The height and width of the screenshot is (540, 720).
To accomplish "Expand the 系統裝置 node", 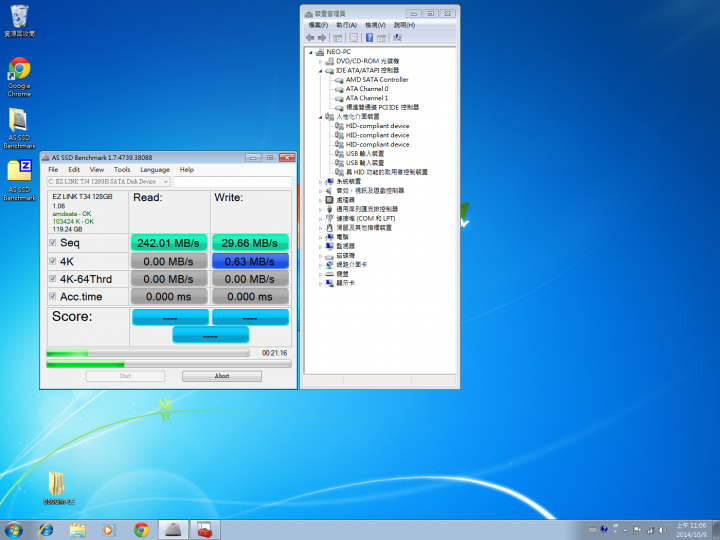I will click(321, 182).
